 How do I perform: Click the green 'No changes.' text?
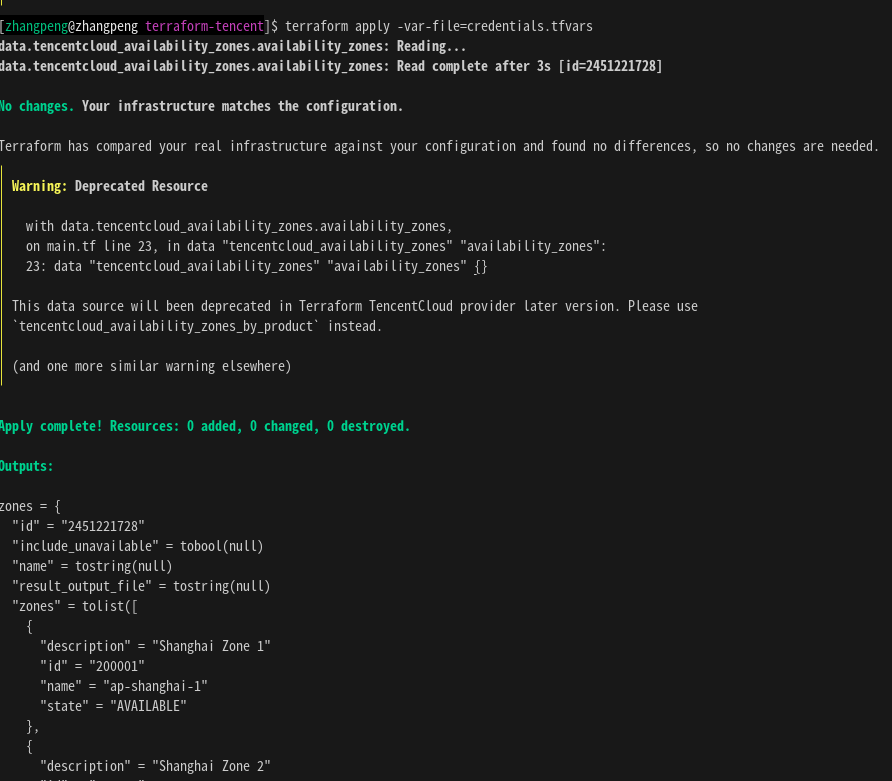[37, 106]
